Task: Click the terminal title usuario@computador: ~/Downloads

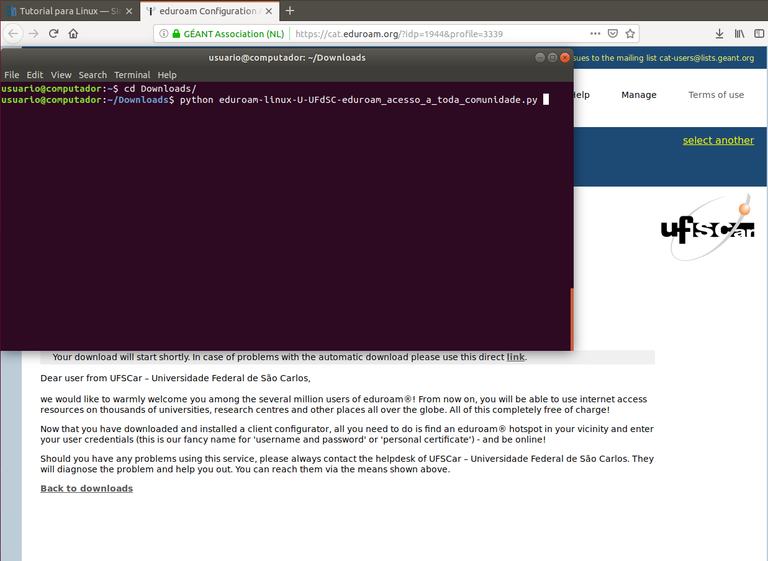Action: tap(287, 57)
